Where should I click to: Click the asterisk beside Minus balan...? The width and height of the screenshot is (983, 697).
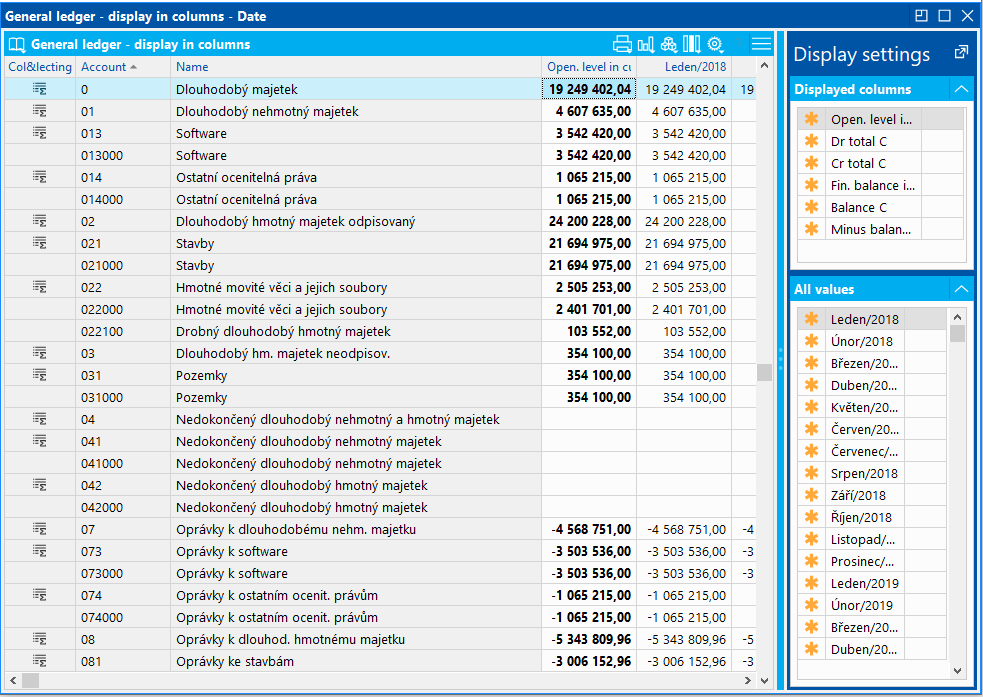(x=811, y=229)
